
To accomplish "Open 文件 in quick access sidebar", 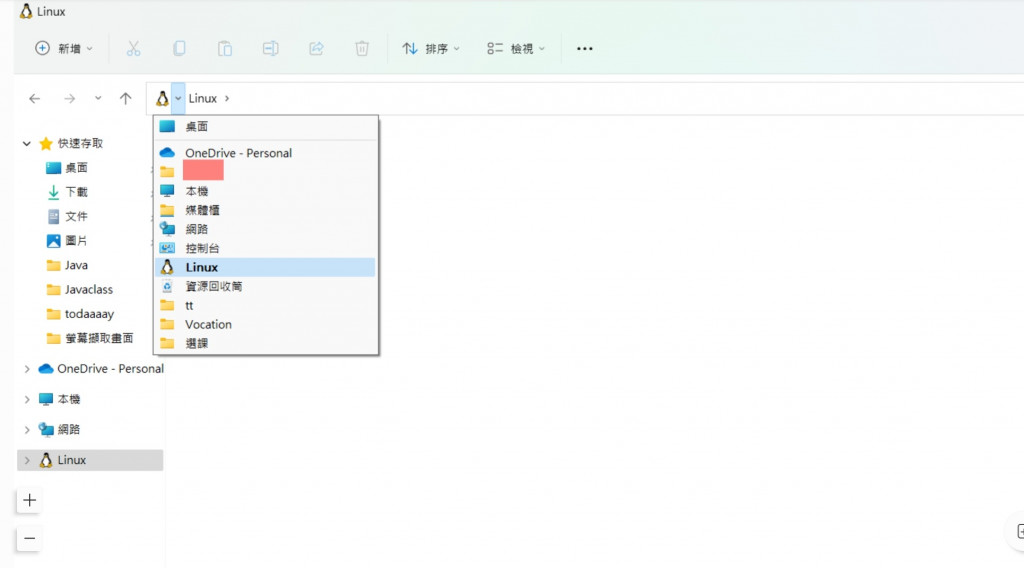I will (x=67, y=216).
